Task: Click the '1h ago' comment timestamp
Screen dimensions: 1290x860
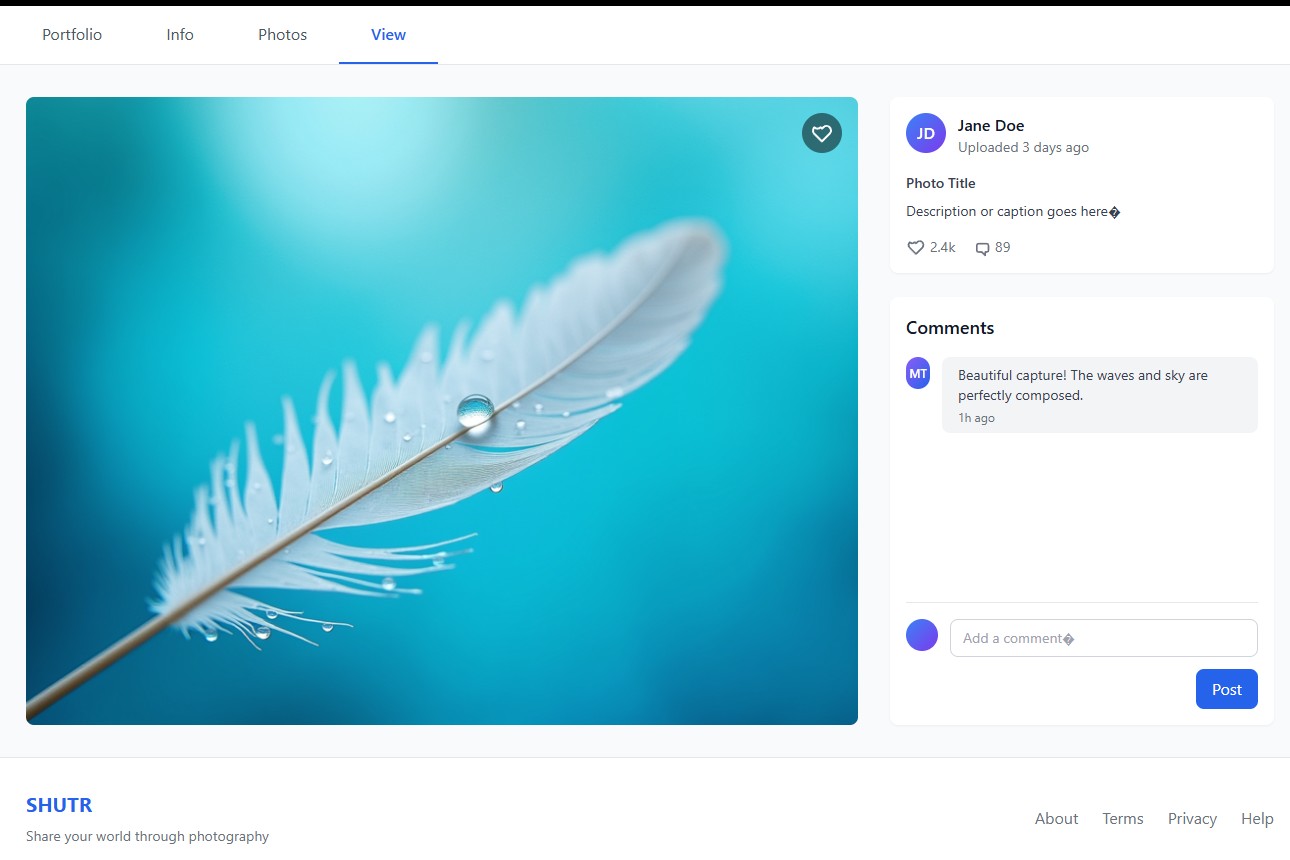Action: 976,418
